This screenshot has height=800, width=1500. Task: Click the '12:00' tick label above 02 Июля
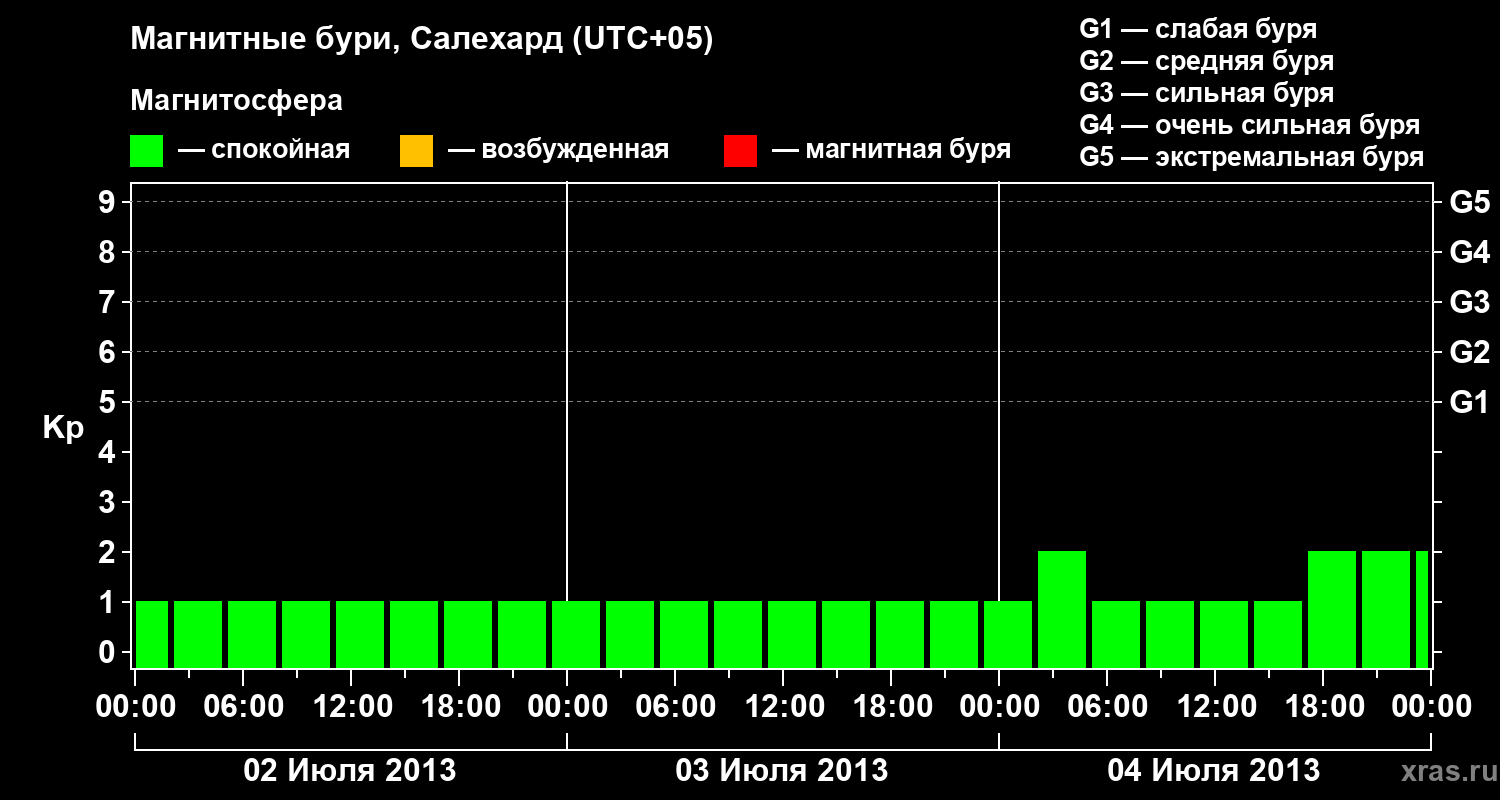tap(351, 707)
